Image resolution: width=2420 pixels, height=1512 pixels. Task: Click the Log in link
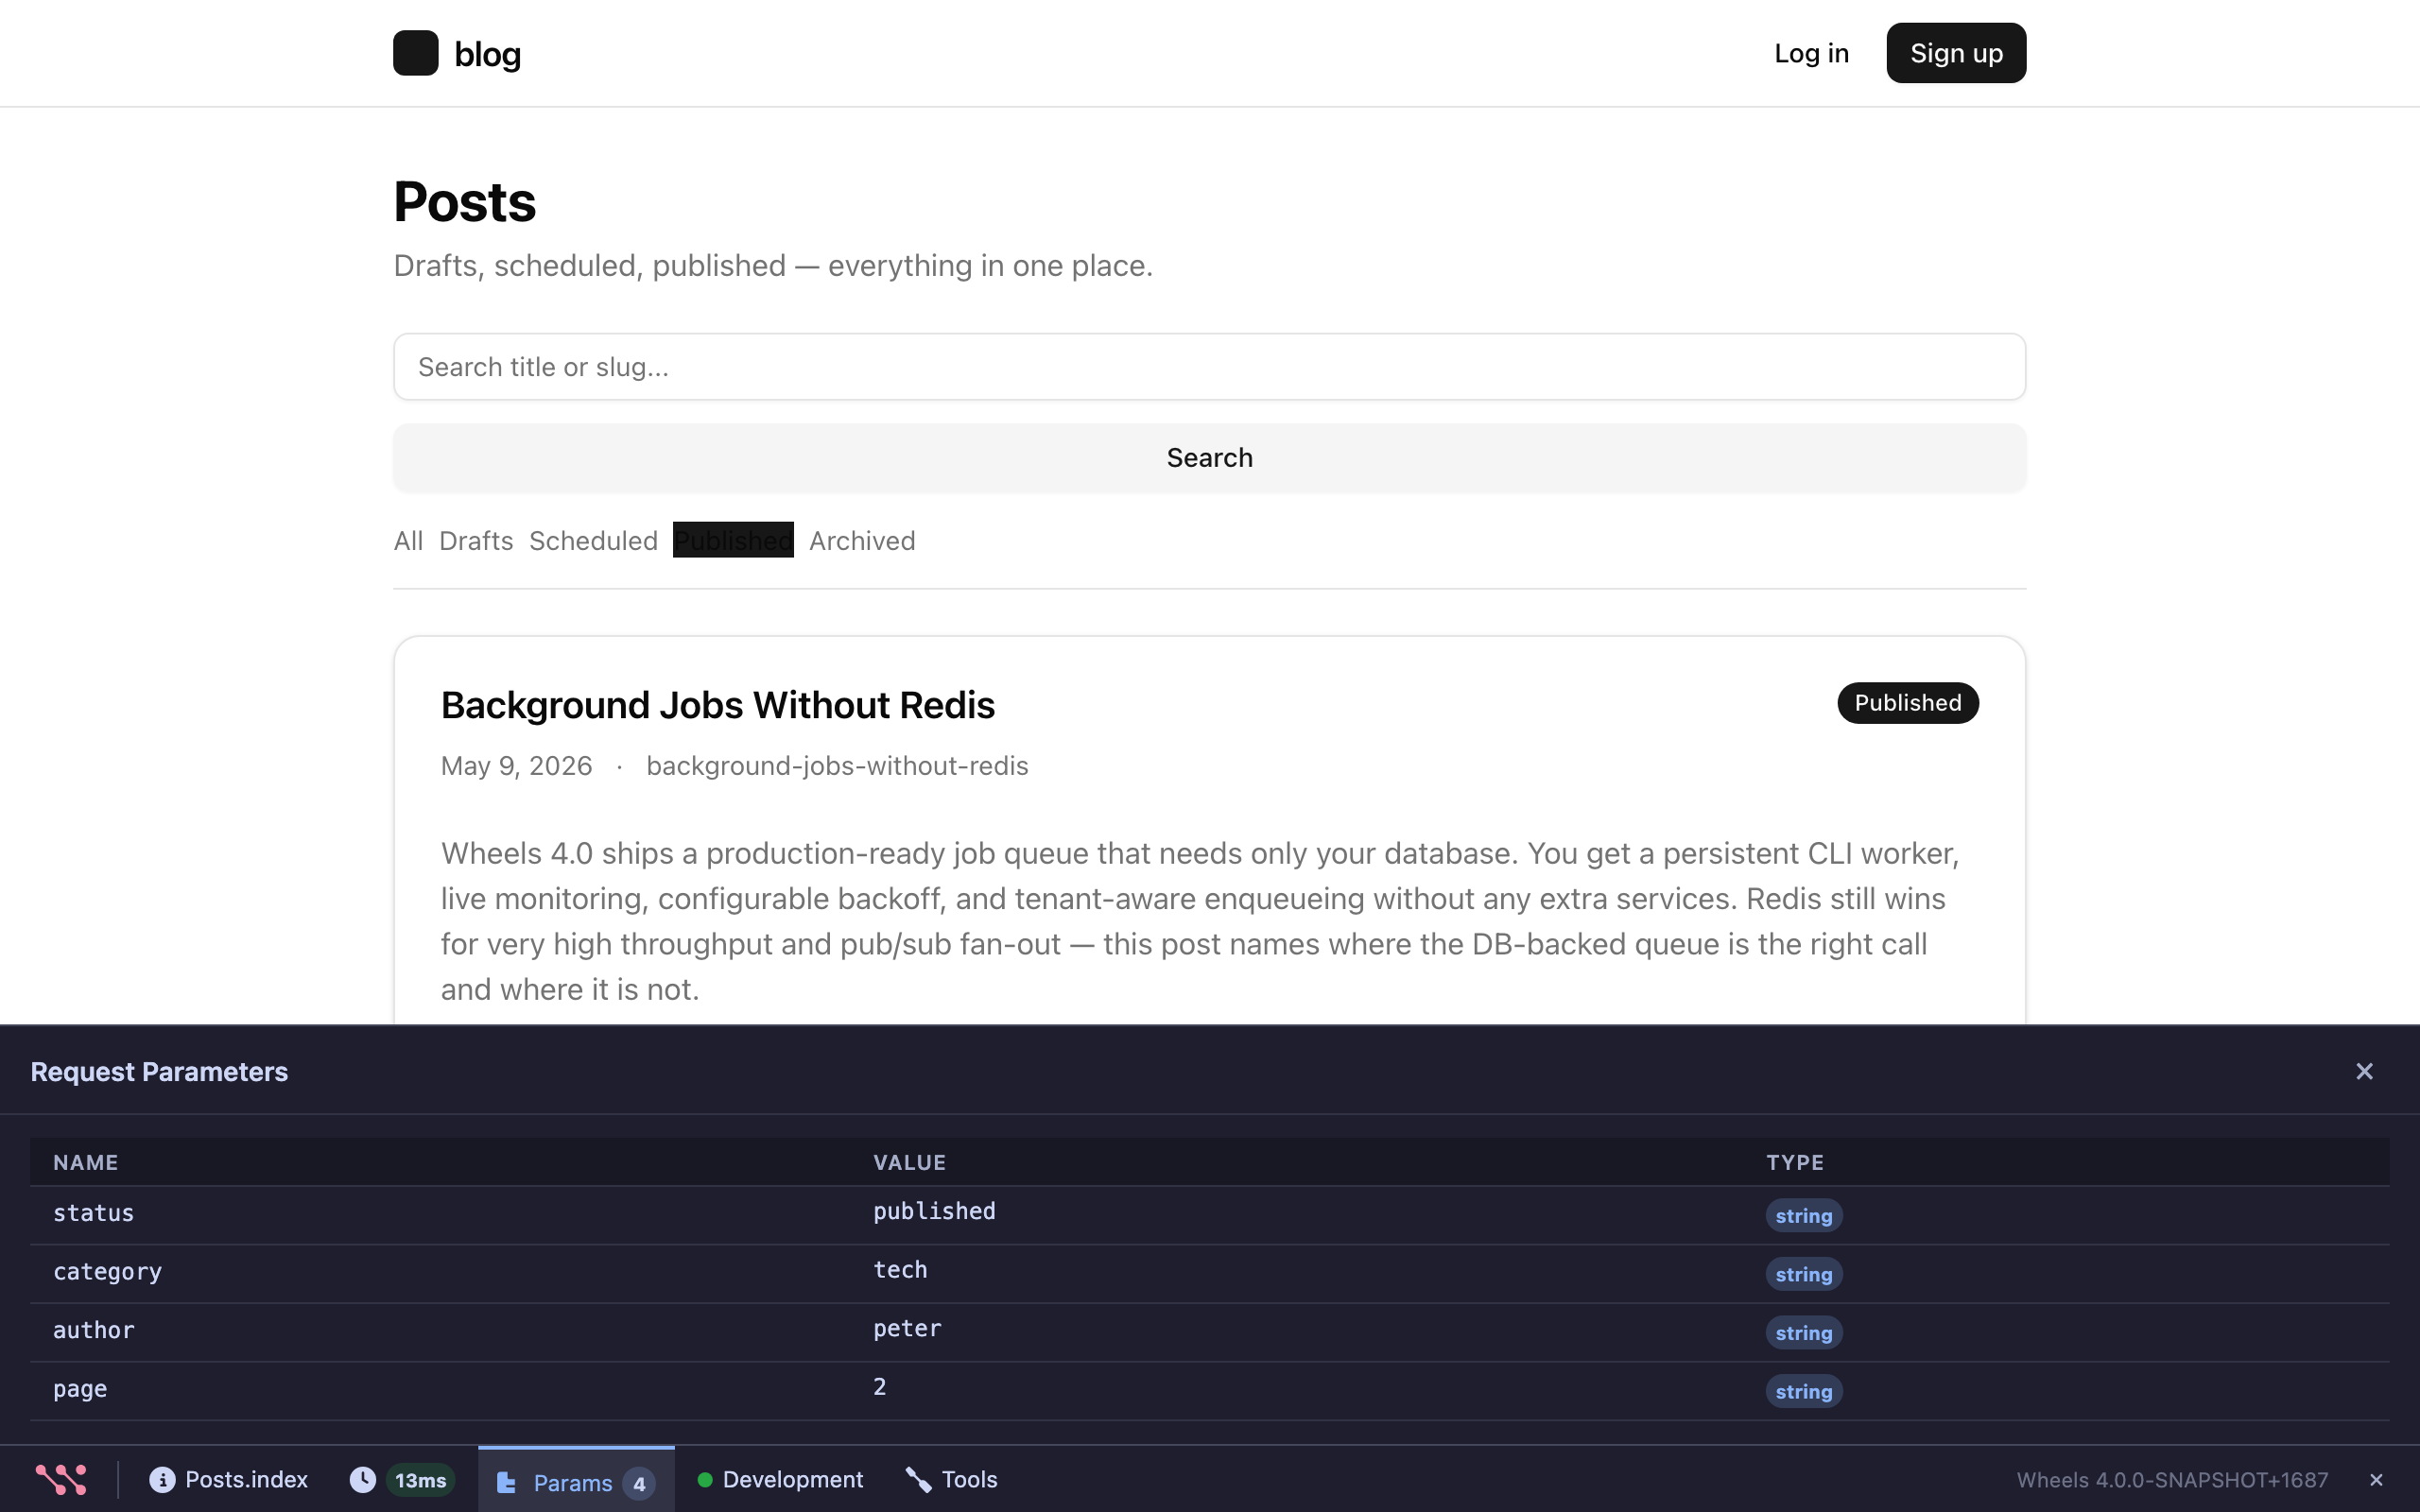pyautogui.click(x=1811, y=53)
